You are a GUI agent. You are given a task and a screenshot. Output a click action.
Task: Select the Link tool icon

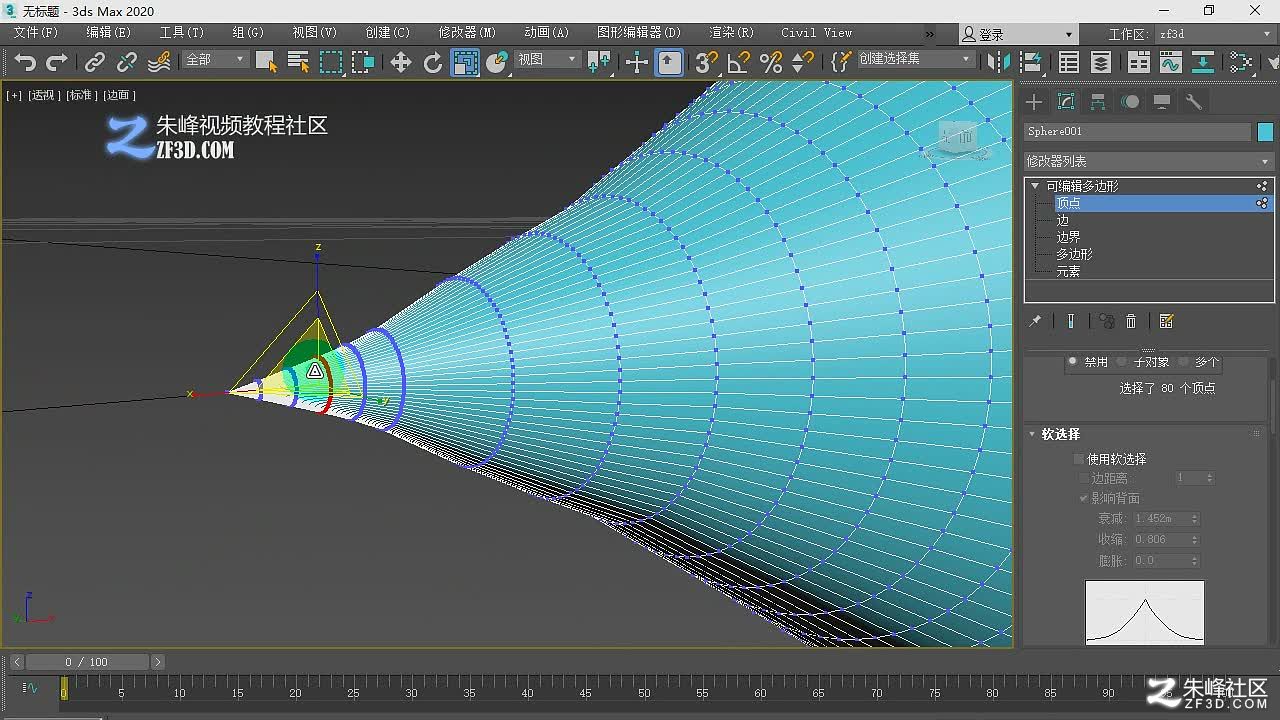tap(94, 62)
